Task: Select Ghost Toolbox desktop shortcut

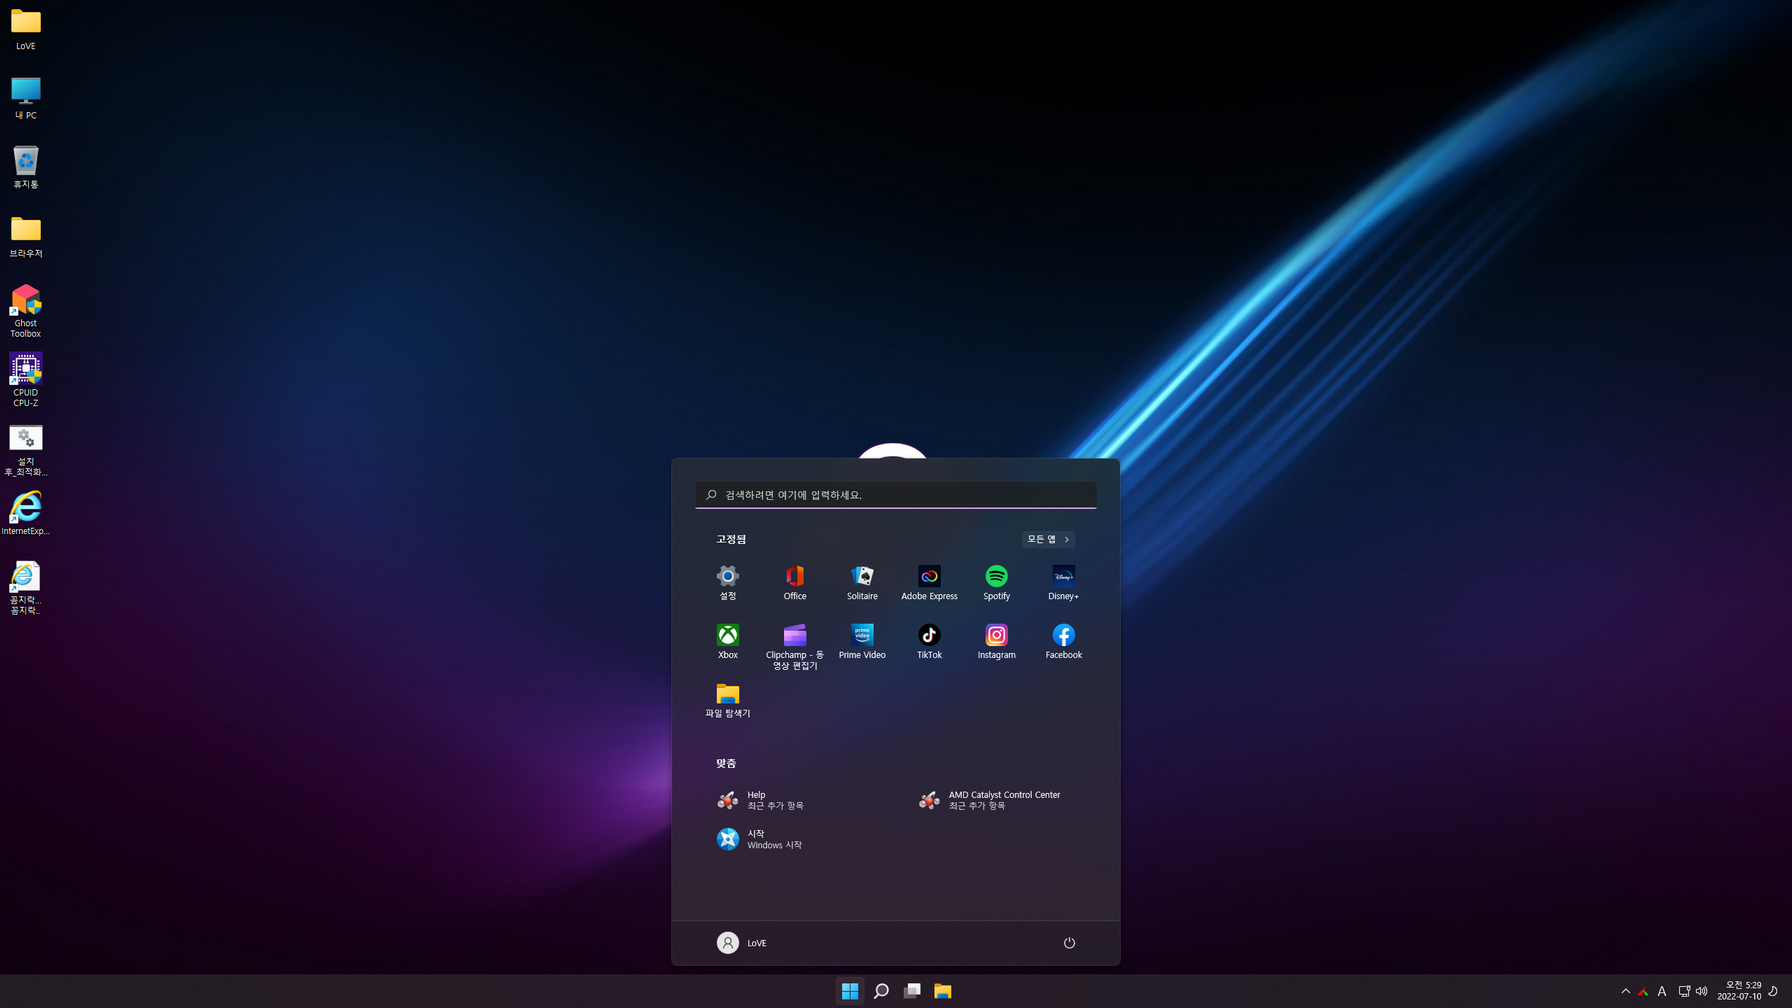Action: point(25,311)
